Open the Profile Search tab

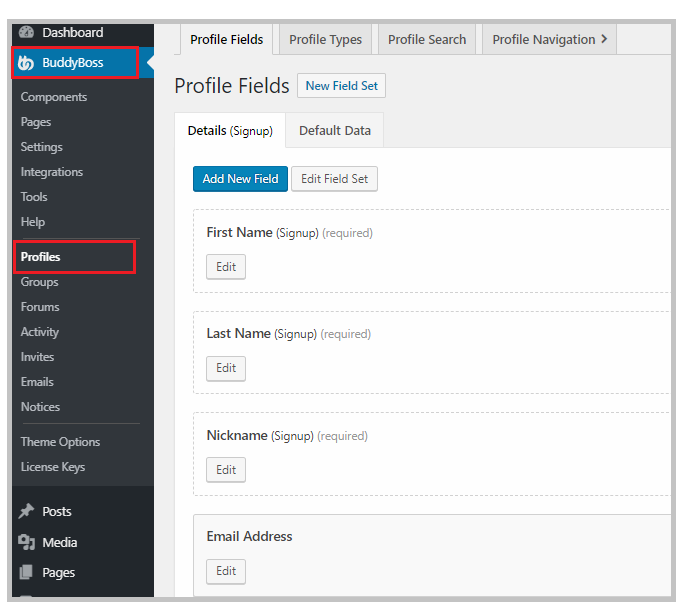click(426, 39)
